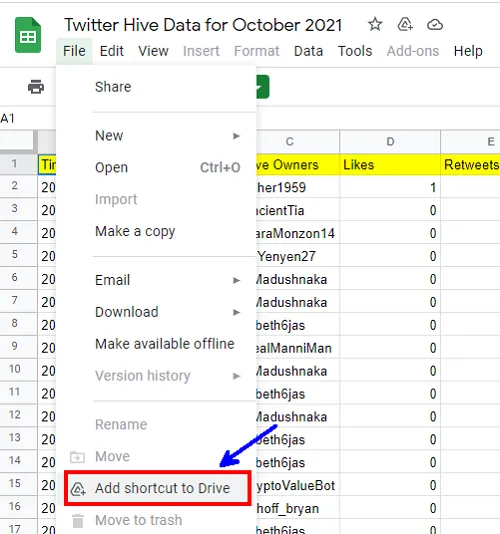This screenshot has height=534, width=500.
Task: Click the Likes cell showing 1
Action: tap(390, 187)
